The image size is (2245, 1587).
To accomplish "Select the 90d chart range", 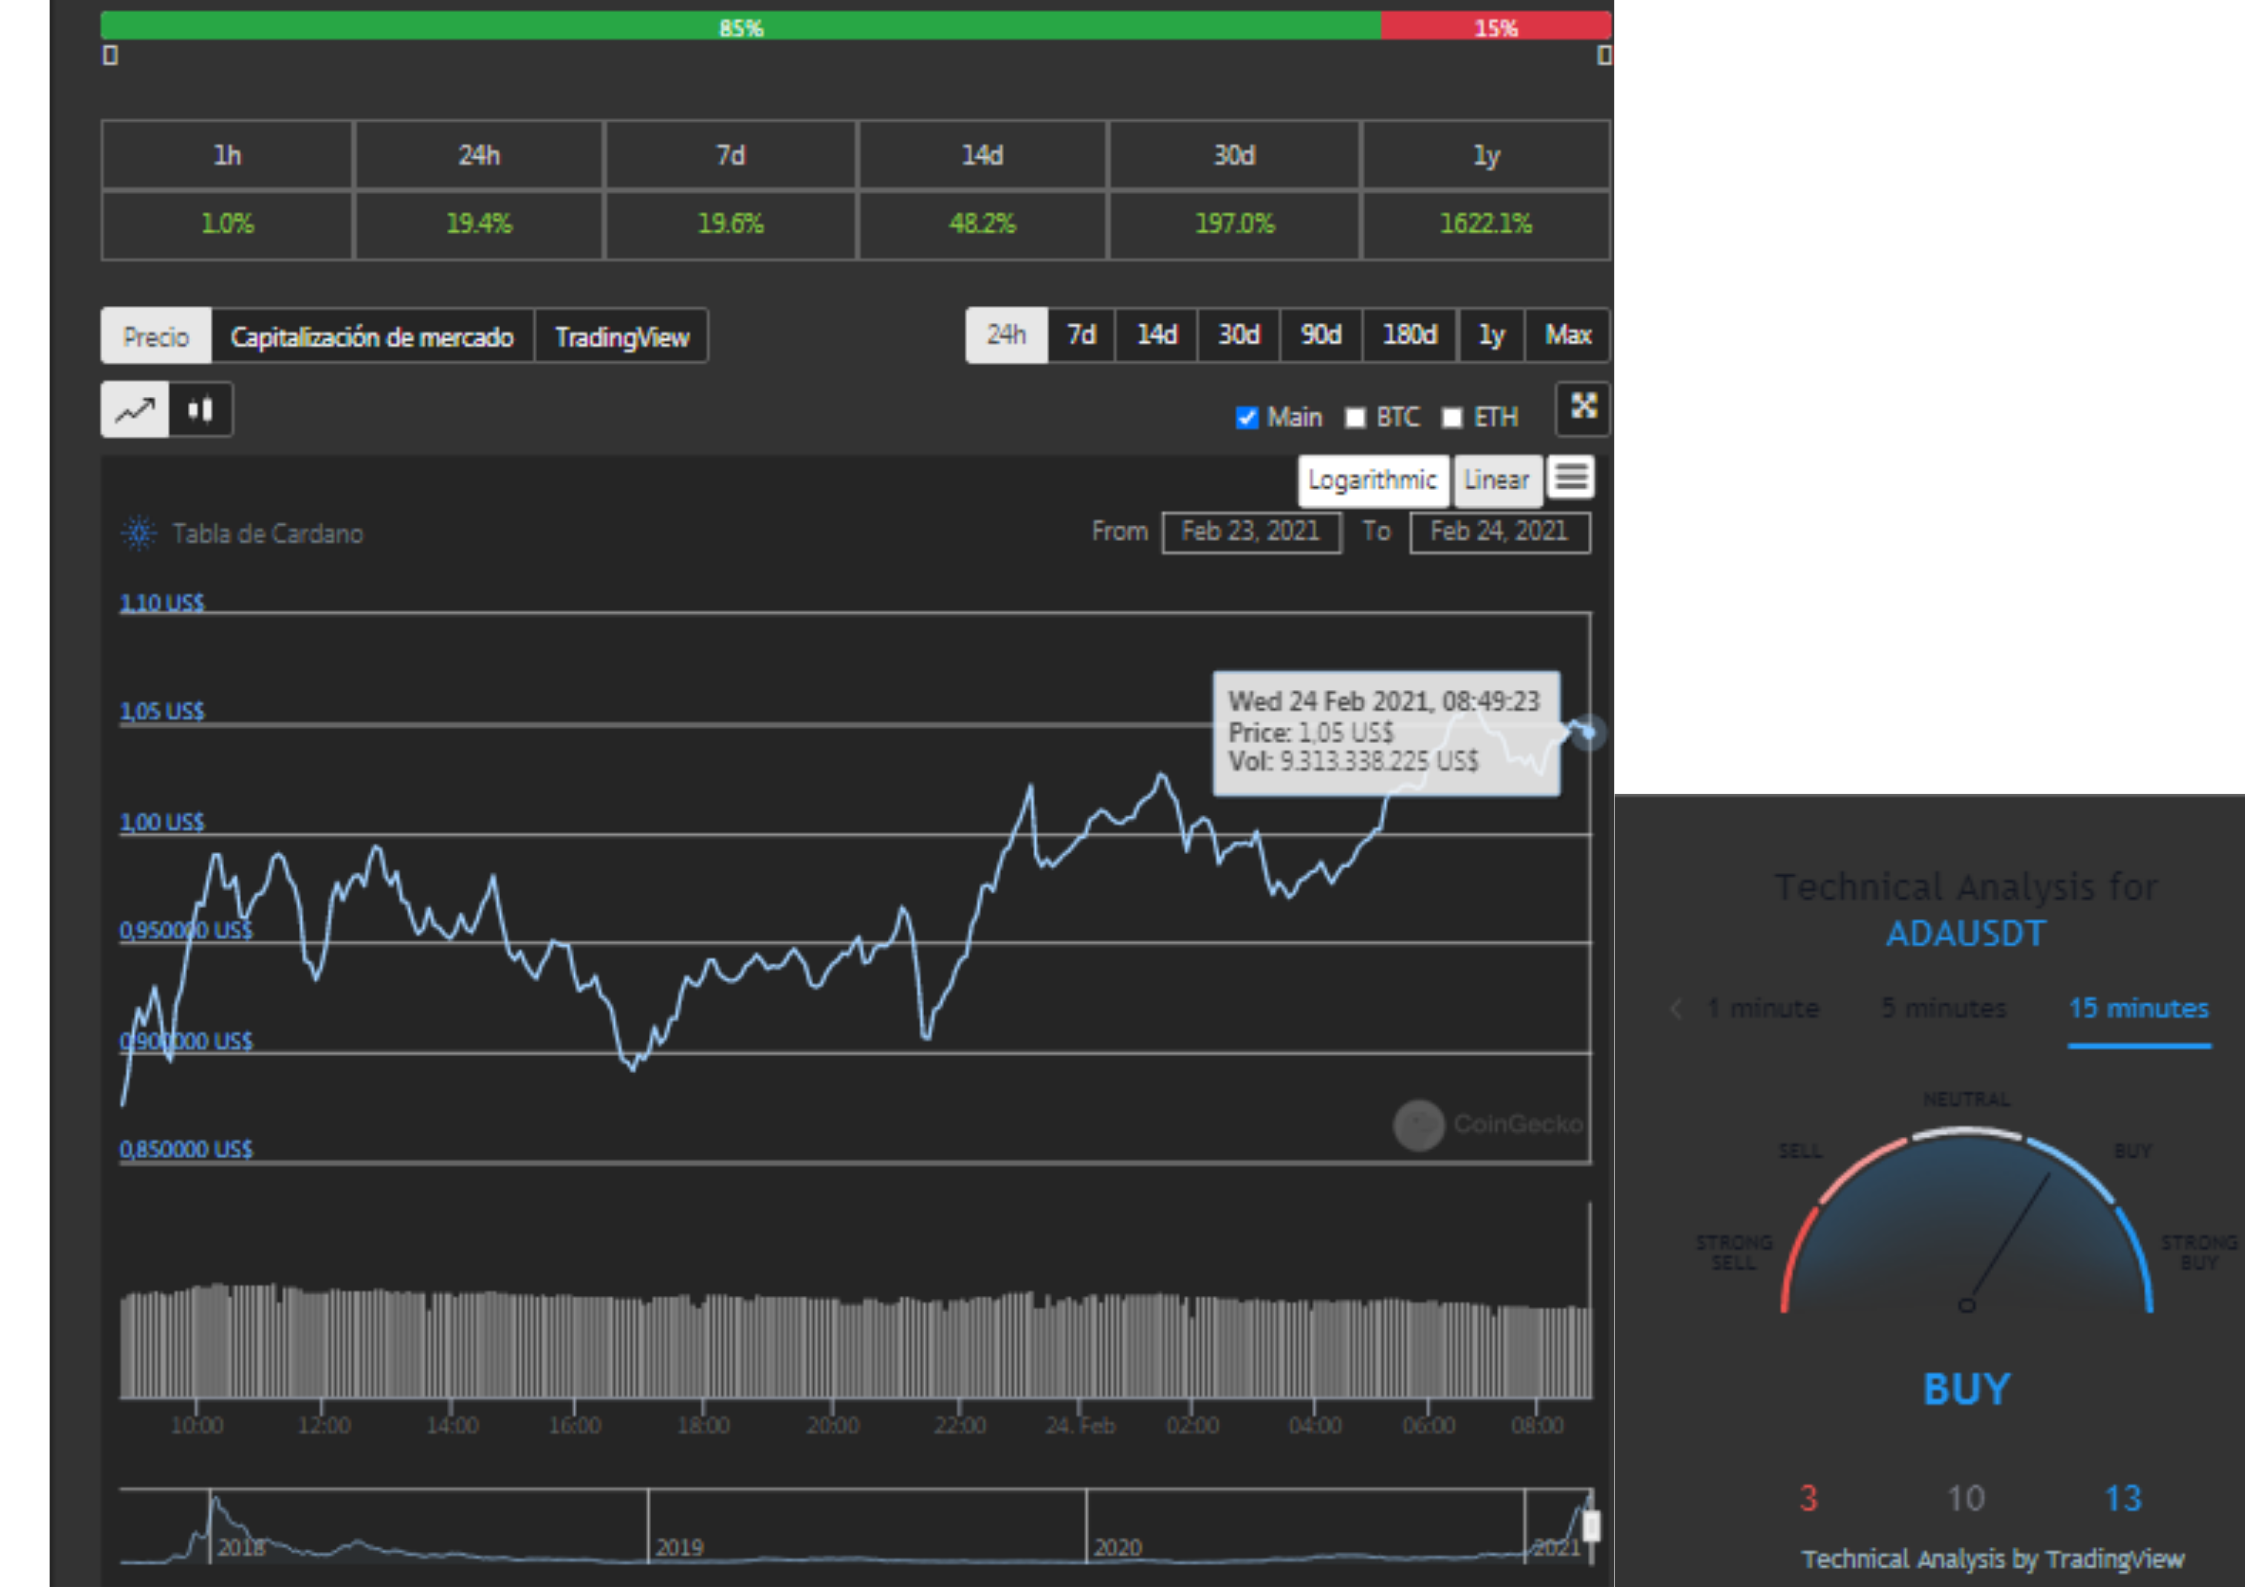I will [x=1321, y=334].
